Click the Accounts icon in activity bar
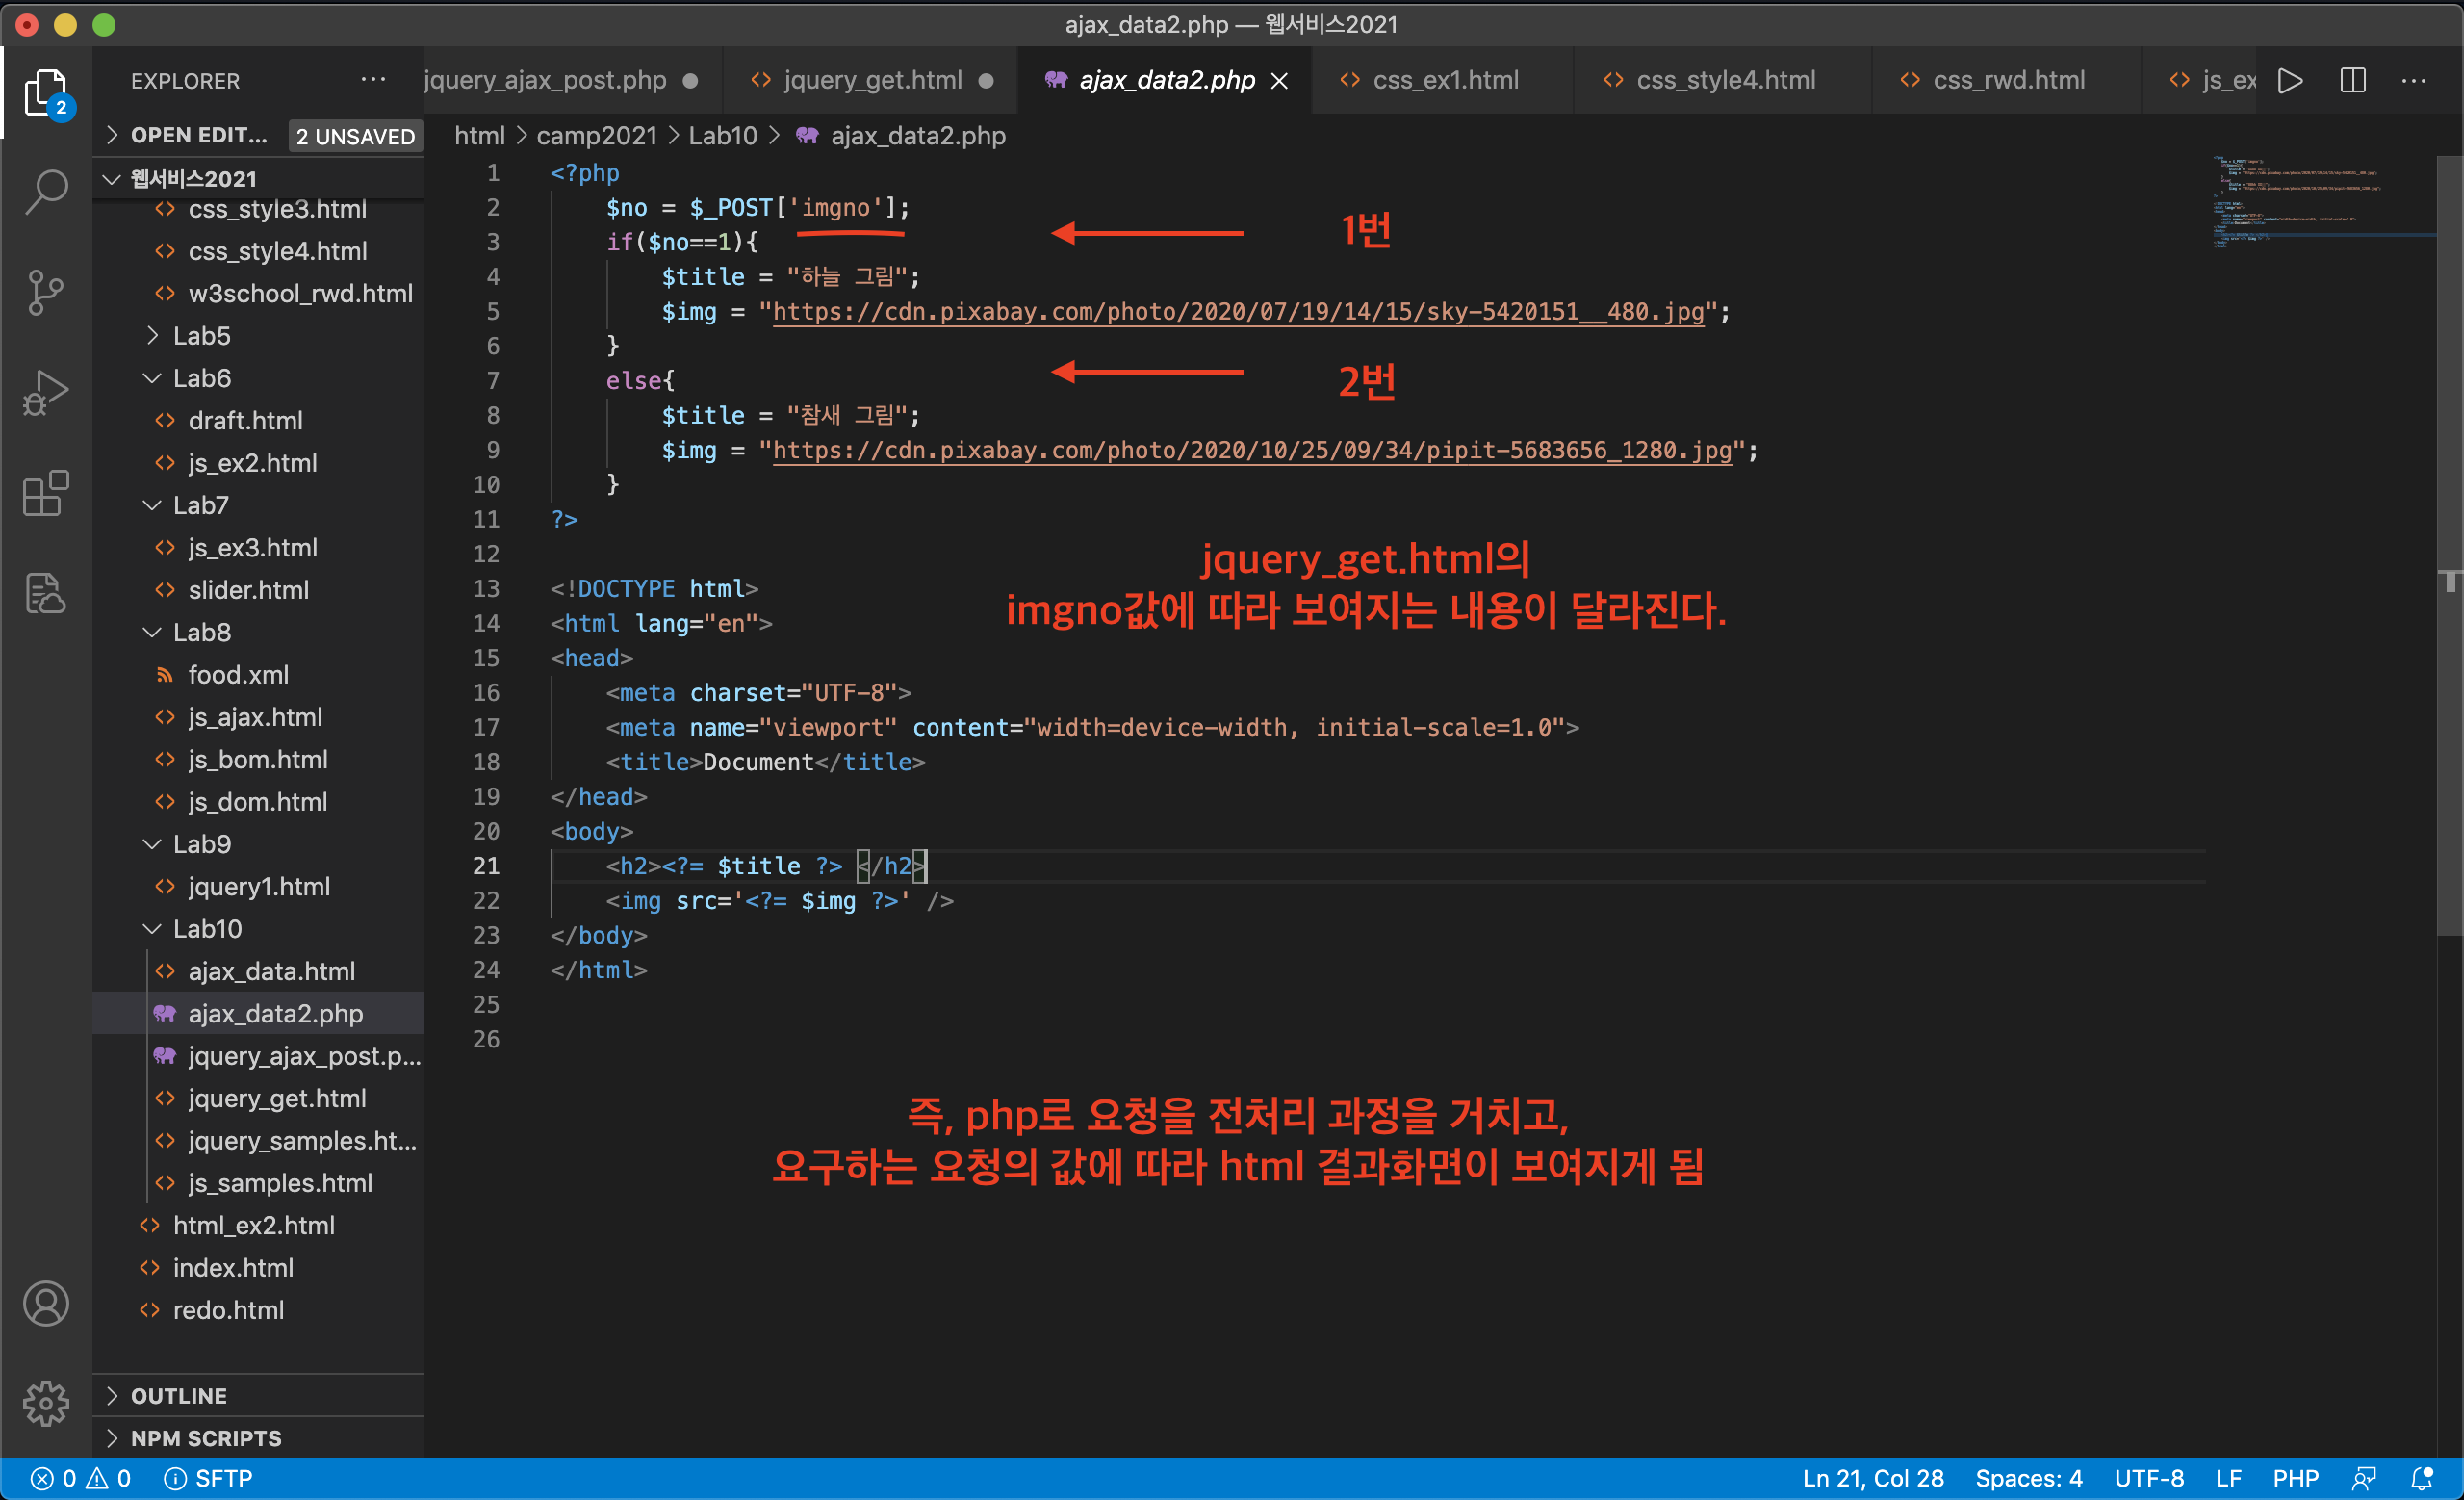This screenshot has height=1500, width=2464. tap(46, 1303)
